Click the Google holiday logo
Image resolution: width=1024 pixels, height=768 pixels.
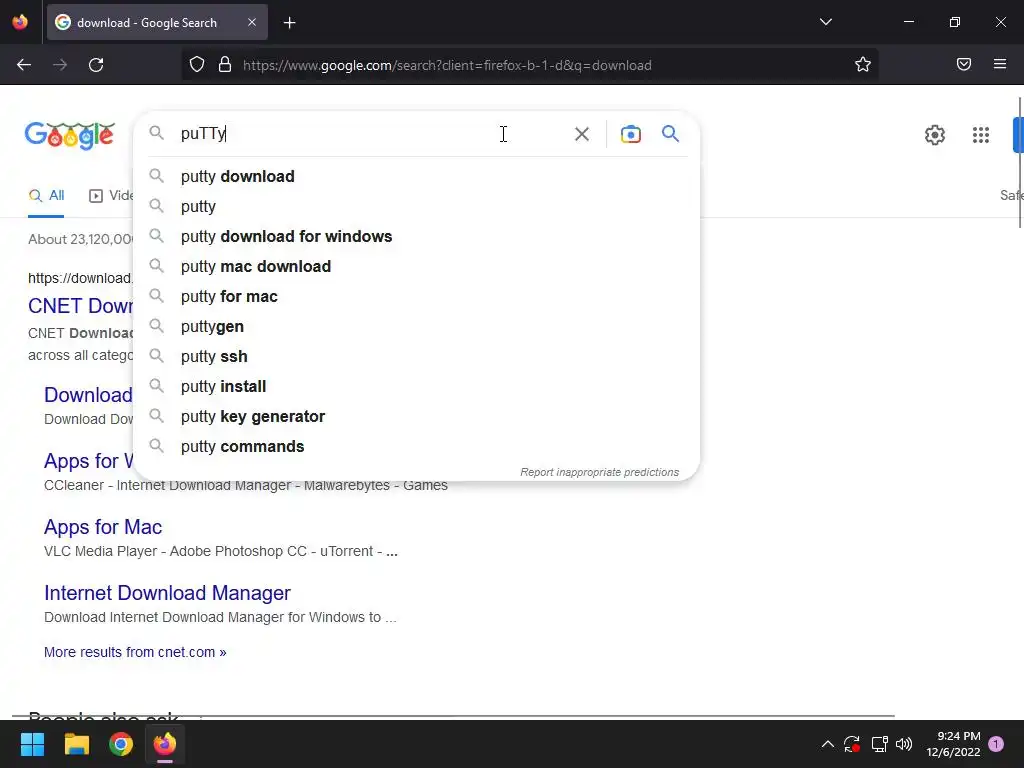[70, 136]
